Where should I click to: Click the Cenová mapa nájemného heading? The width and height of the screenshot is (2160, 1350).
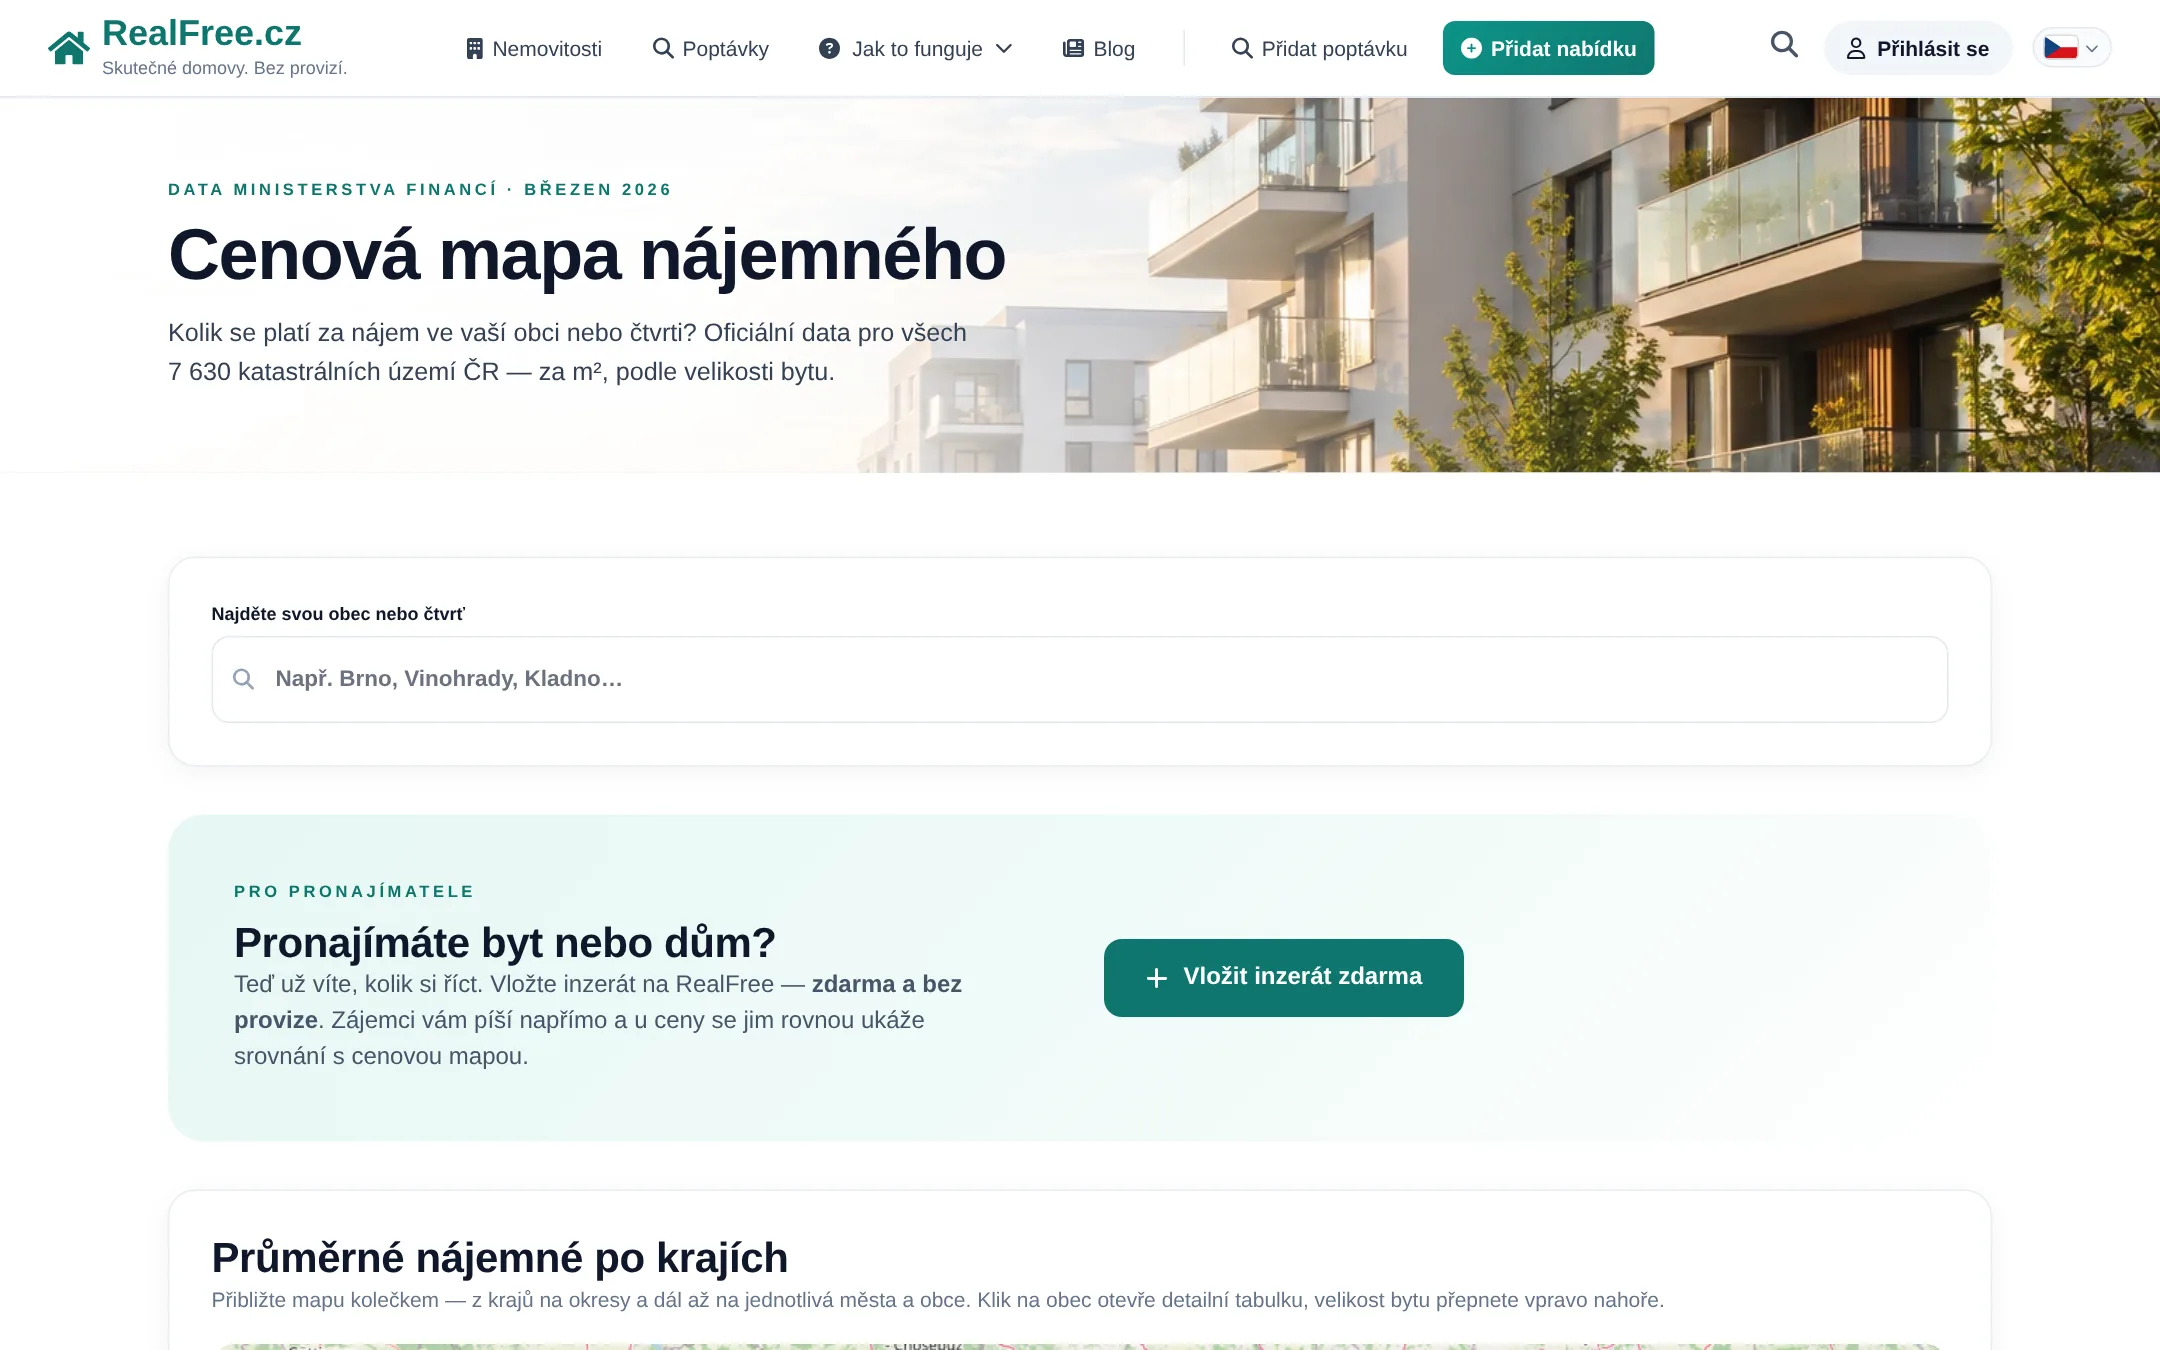(x=587, y=255)
